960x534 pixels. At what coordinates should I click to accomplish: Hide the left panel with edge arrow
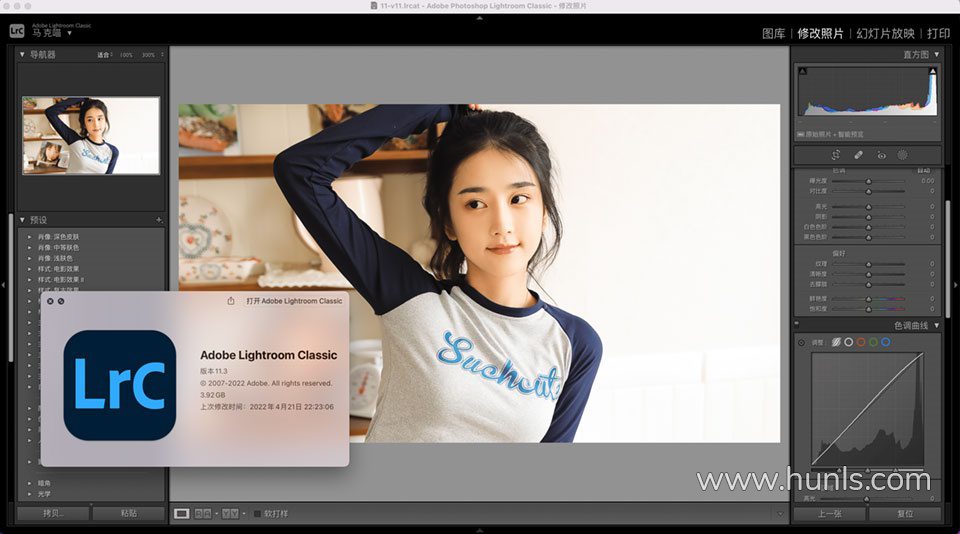3,285
